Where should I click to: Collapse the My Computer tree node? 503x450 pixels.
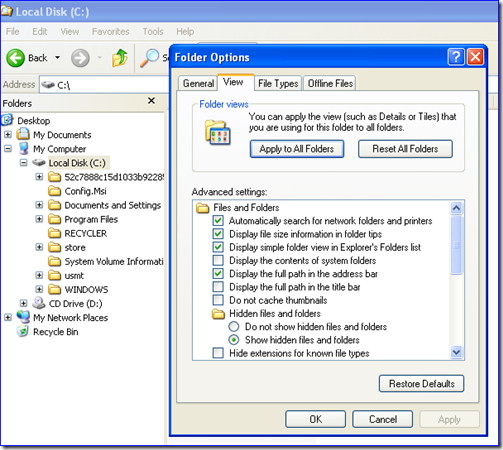click(x=8, y=149)
